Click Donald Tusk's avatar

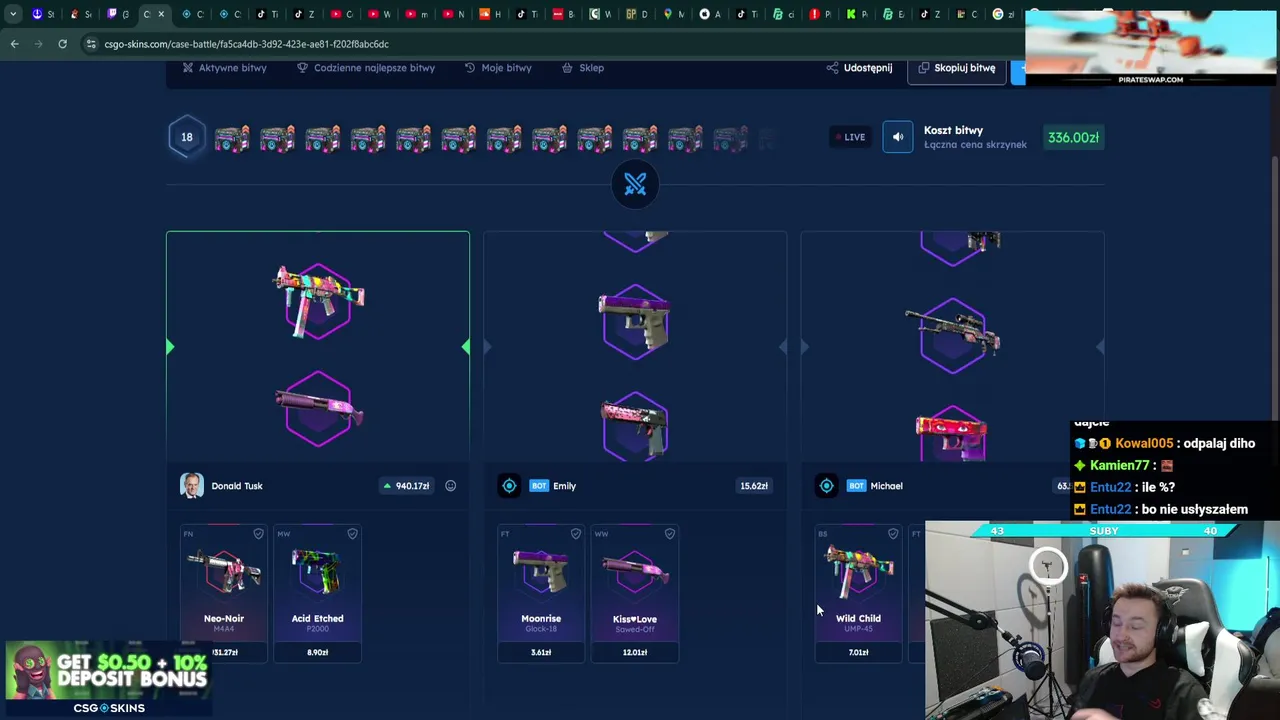(192, 486)
